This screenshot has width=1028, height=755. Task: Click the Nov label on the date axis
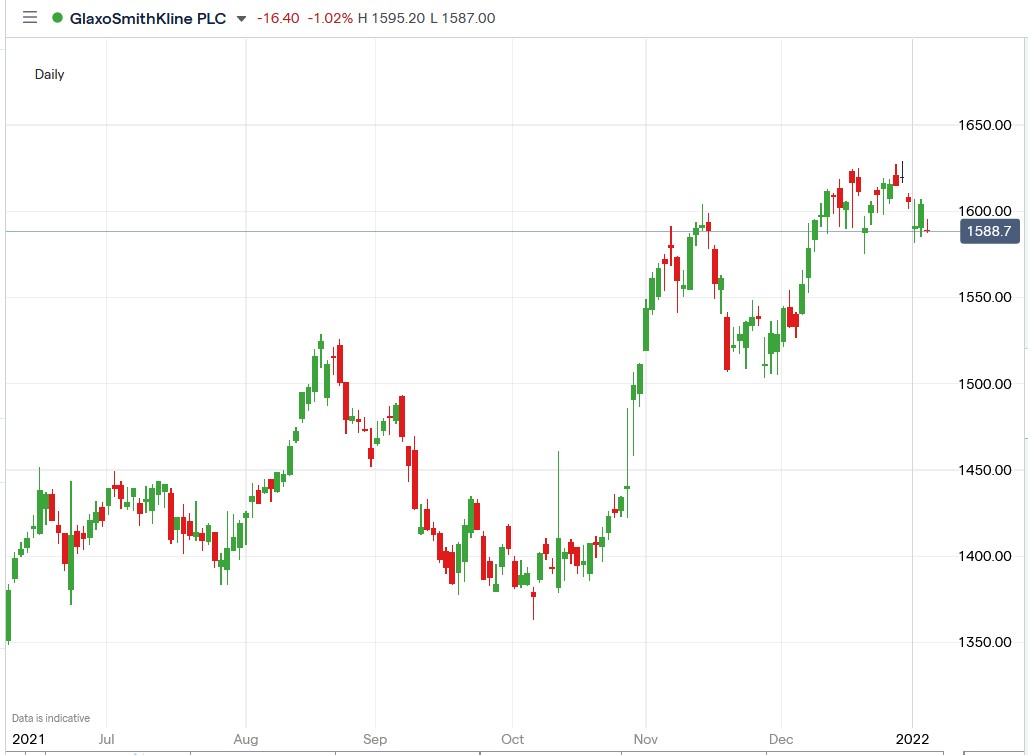click(644, 740)
